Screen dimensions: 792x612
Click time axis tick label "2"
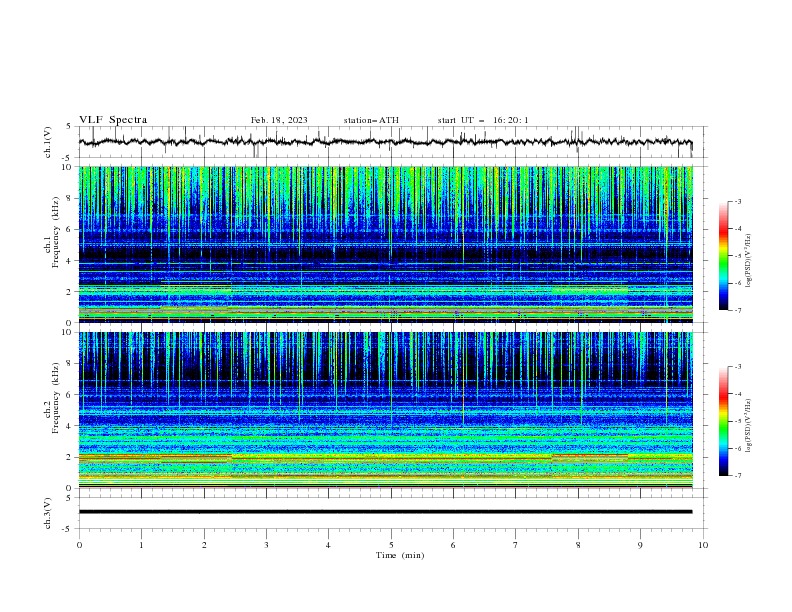point(204,545)
